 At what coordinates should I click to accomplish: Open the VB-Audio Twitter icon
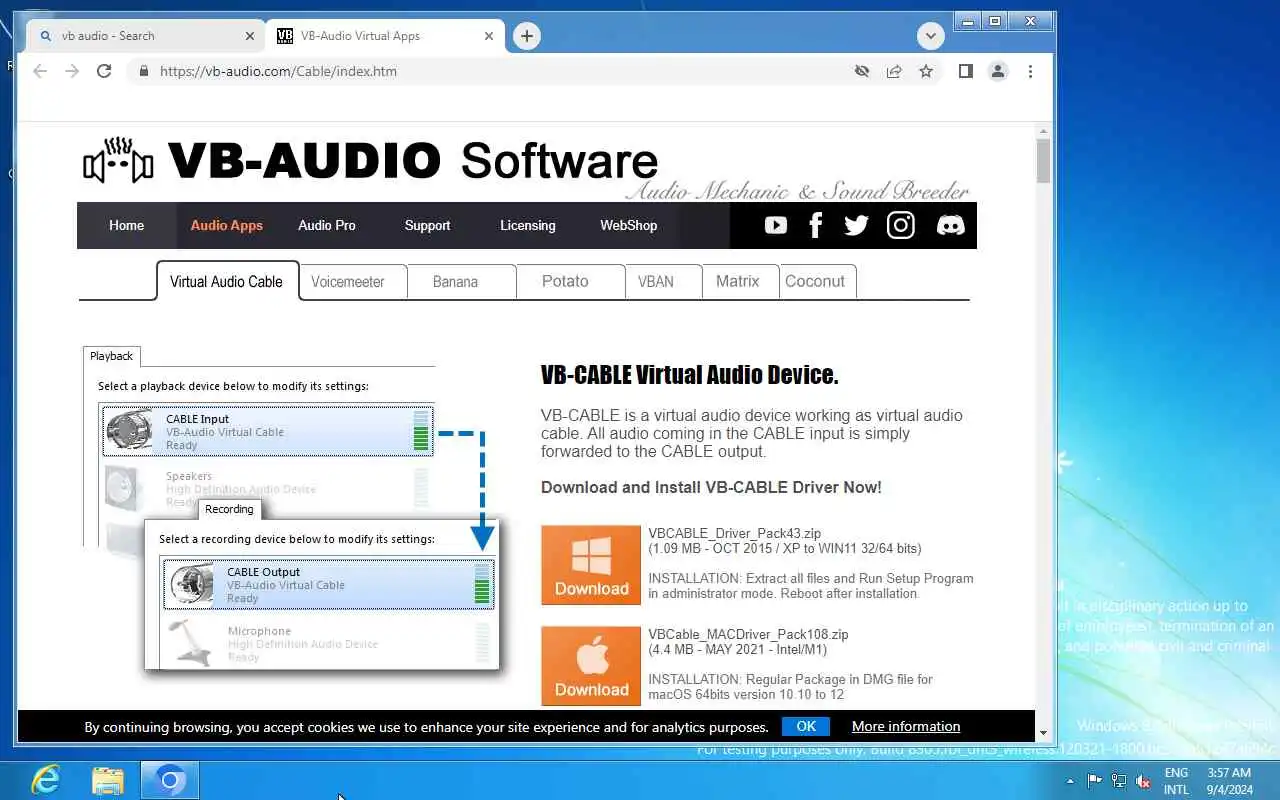[x=856, y=225]
